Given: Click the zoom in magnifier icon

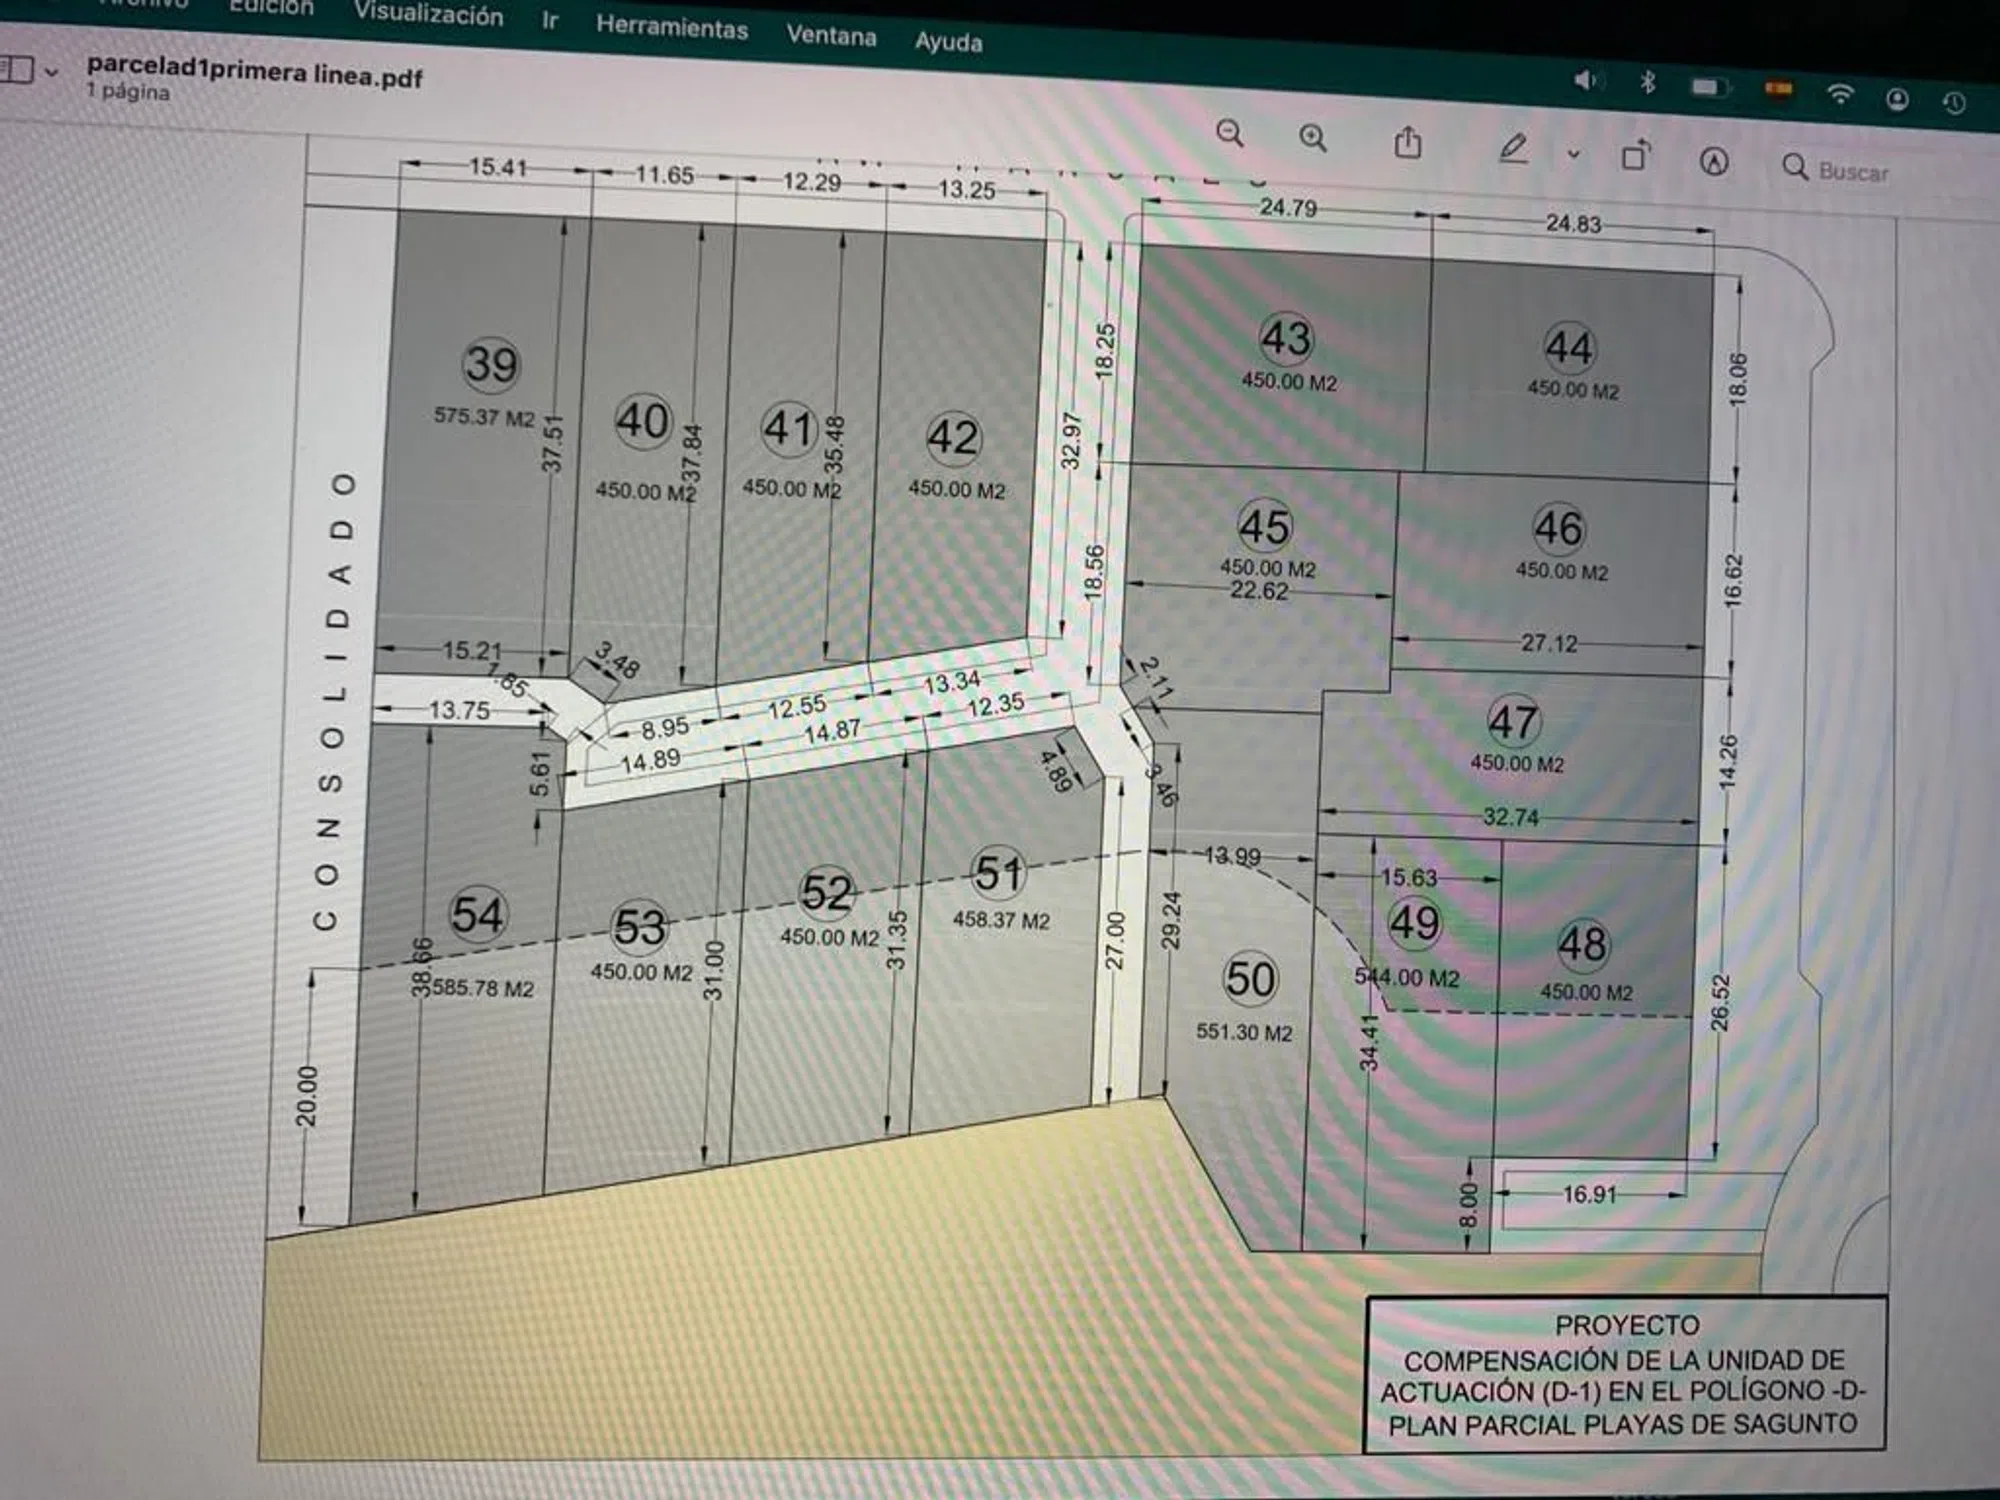Looking at the screenshot, I should point(1313,138).
